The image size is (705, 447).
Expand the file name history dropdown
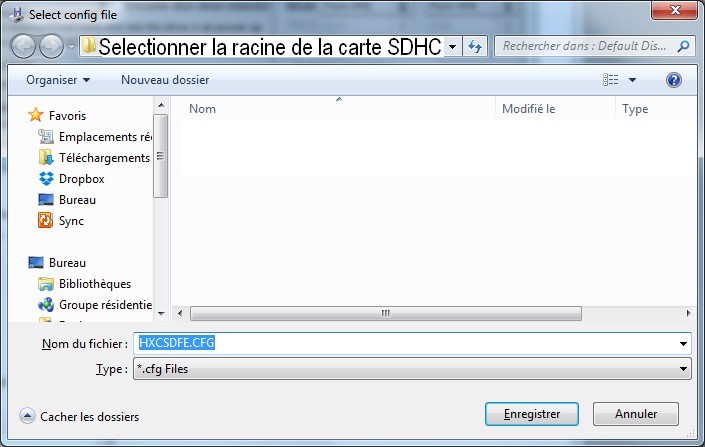(x=683, y=344)
